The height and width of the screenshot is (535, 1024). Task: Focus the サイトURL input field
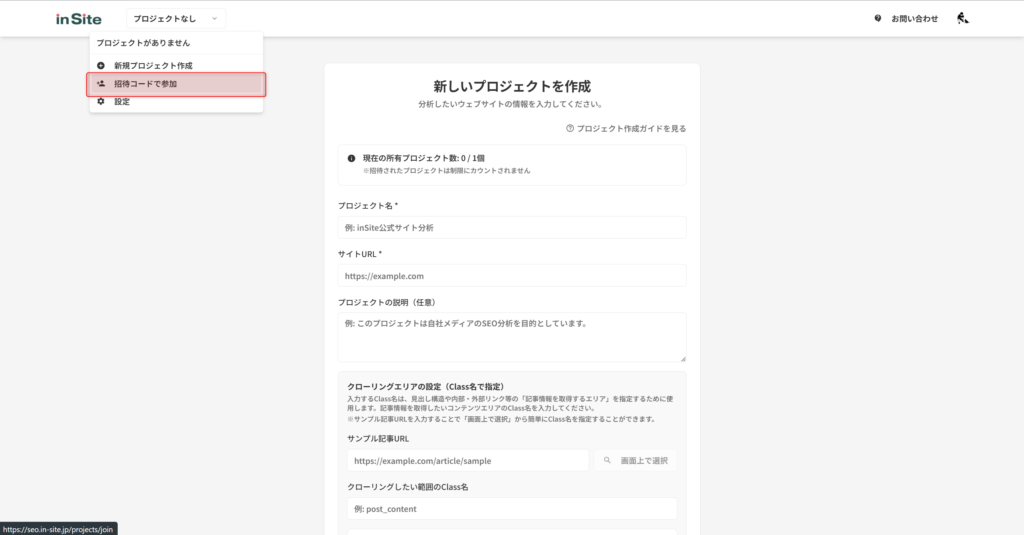click(x=512, y=276)
